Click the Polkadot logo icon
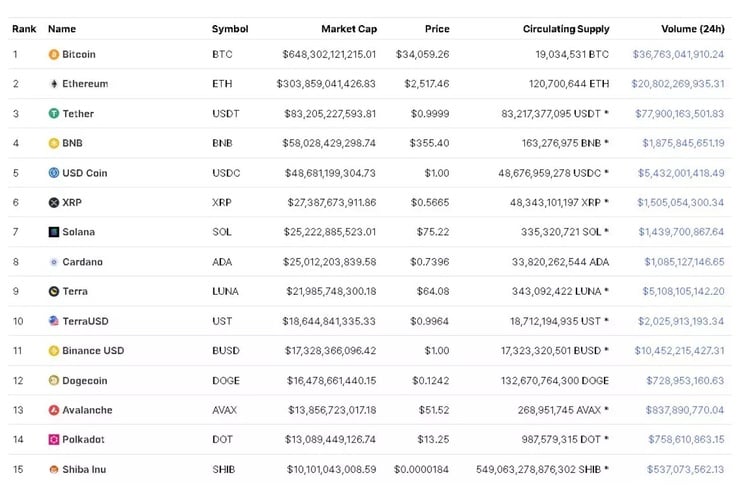The width and height of the screenshot is (750, 498). point(54,440)
